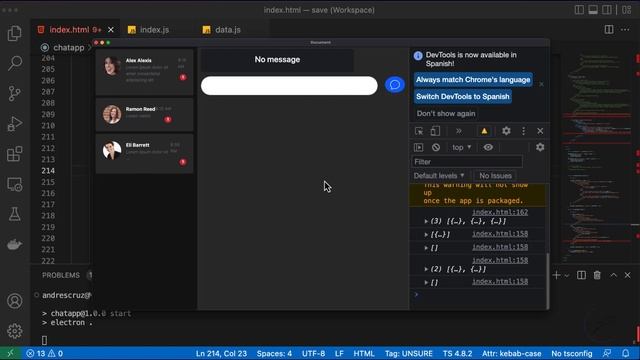This screenshot has height=360, width=640.
Task: Open the Explorer view in activity bar
Action: tap(15, 33)
